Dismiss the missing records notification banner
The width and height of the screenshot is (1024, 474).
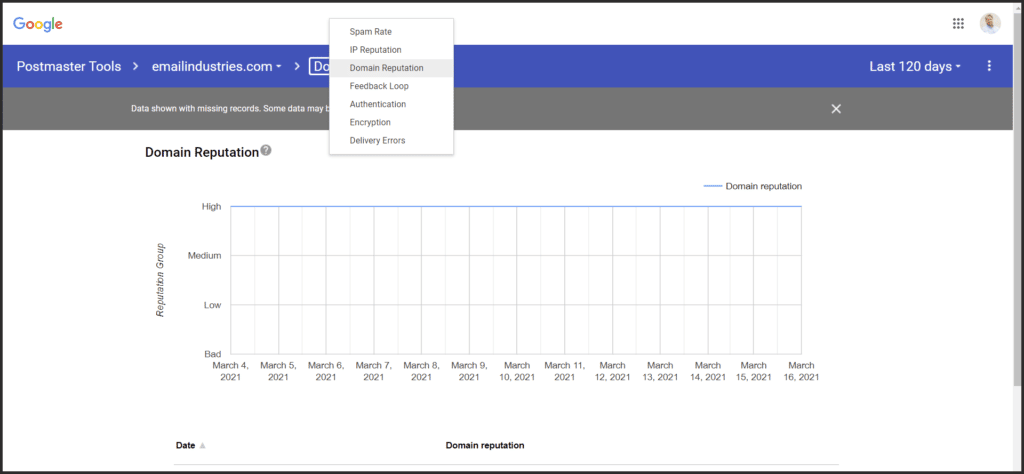point(836,108)
